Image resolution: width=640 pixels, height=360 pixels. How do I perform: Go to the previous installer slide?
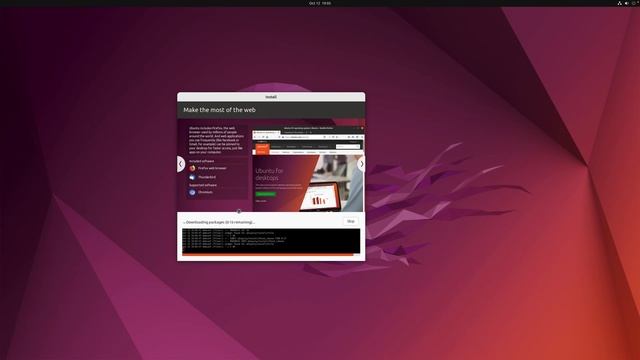(x=181, y=164)
